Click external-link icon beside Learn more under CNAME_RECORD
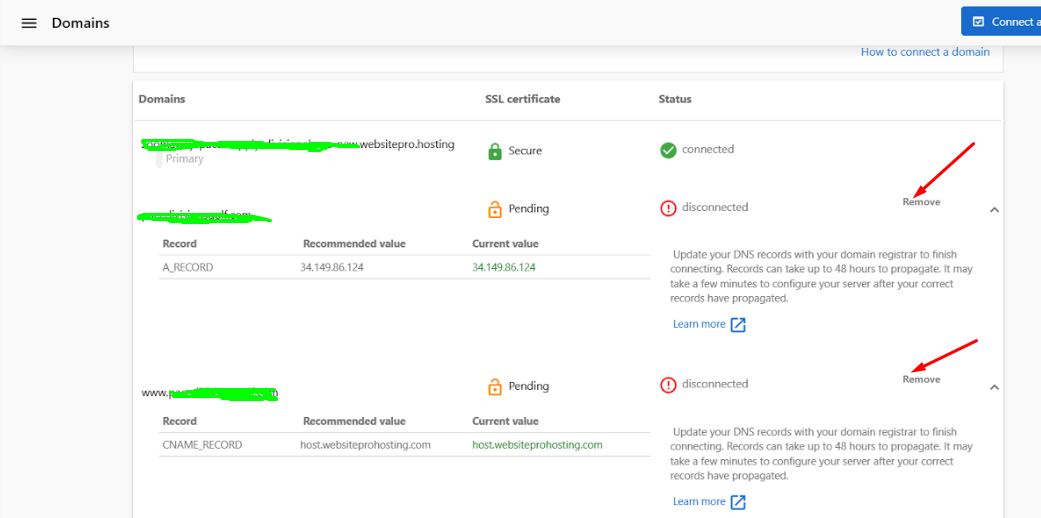Viewport: 1041px width, 518px height. 738,501
